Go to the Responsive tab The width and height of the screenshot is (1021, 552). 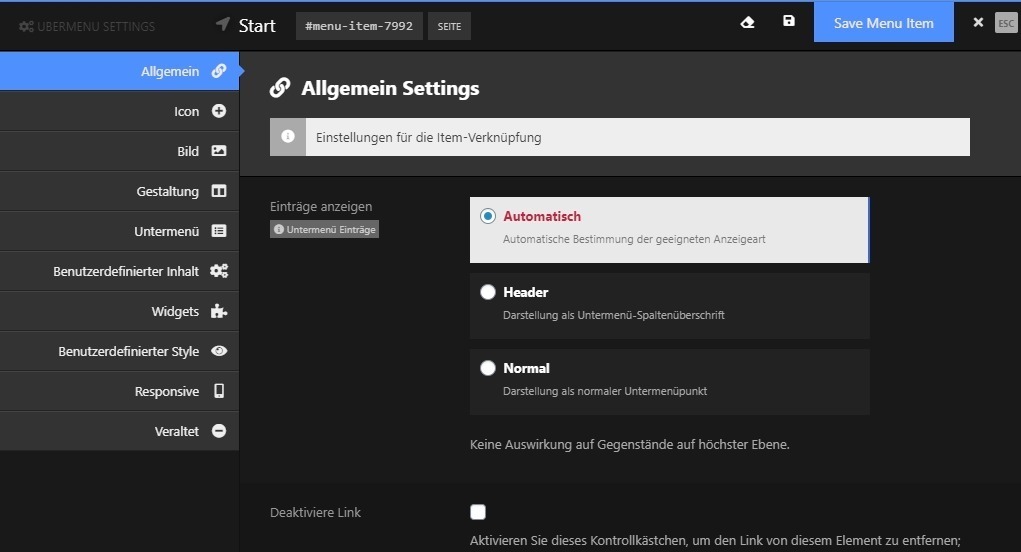[x=119, y=391]
